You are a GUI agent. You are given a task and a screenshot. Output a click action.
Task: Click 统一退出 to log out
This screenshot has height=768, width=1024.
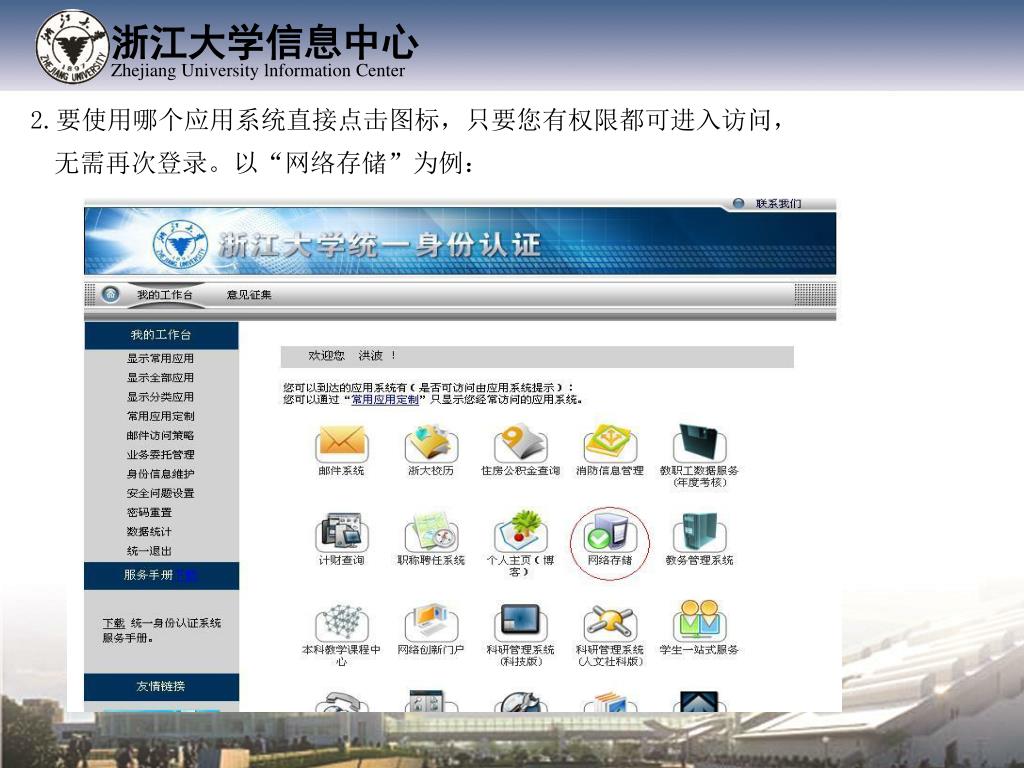pos(149,551)
